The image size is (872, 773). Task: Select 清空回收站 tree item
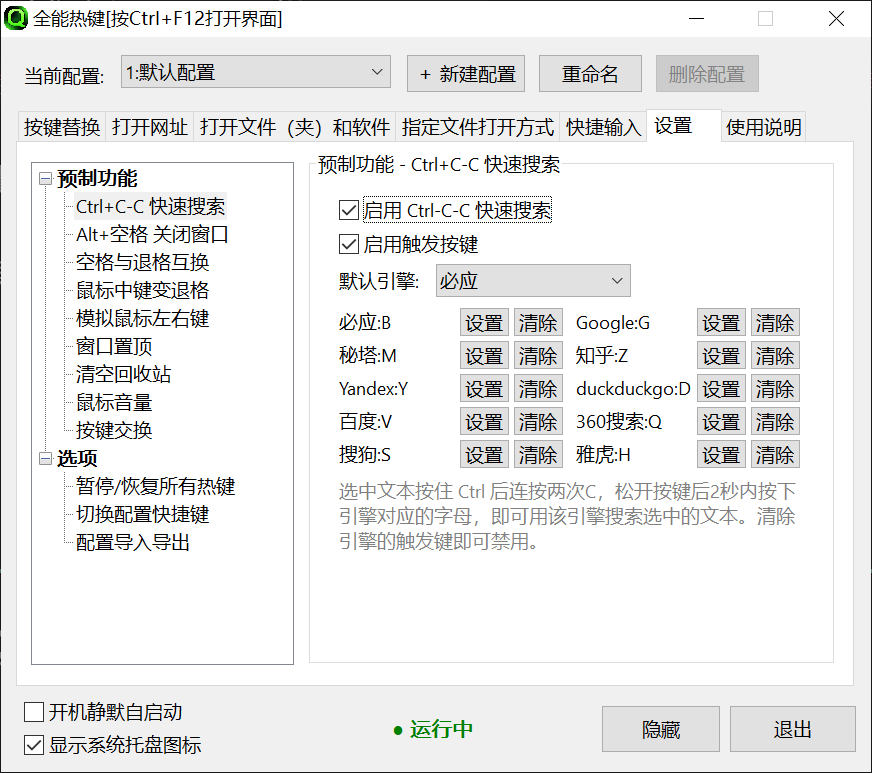click(123, 374)
